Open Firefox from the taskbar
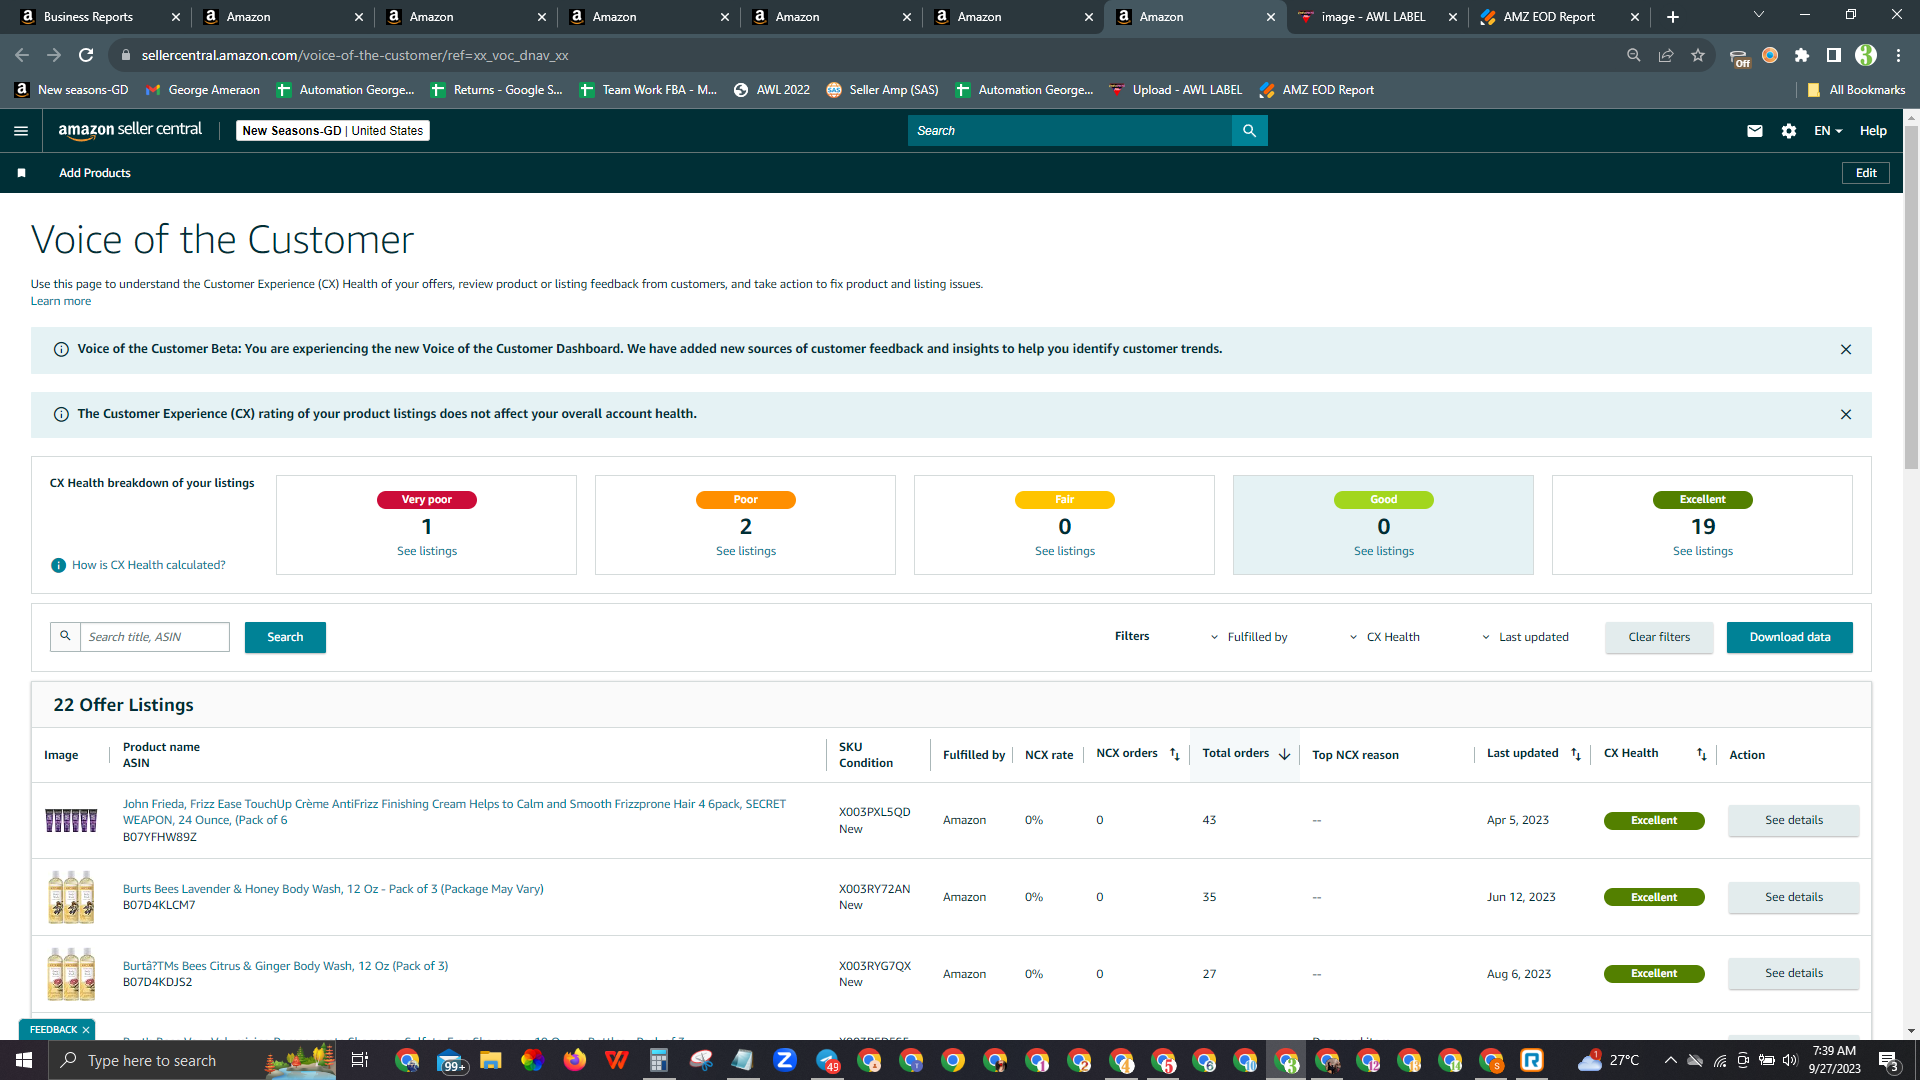The height and width of the screenshot is (1080, 1920). 574,1060
